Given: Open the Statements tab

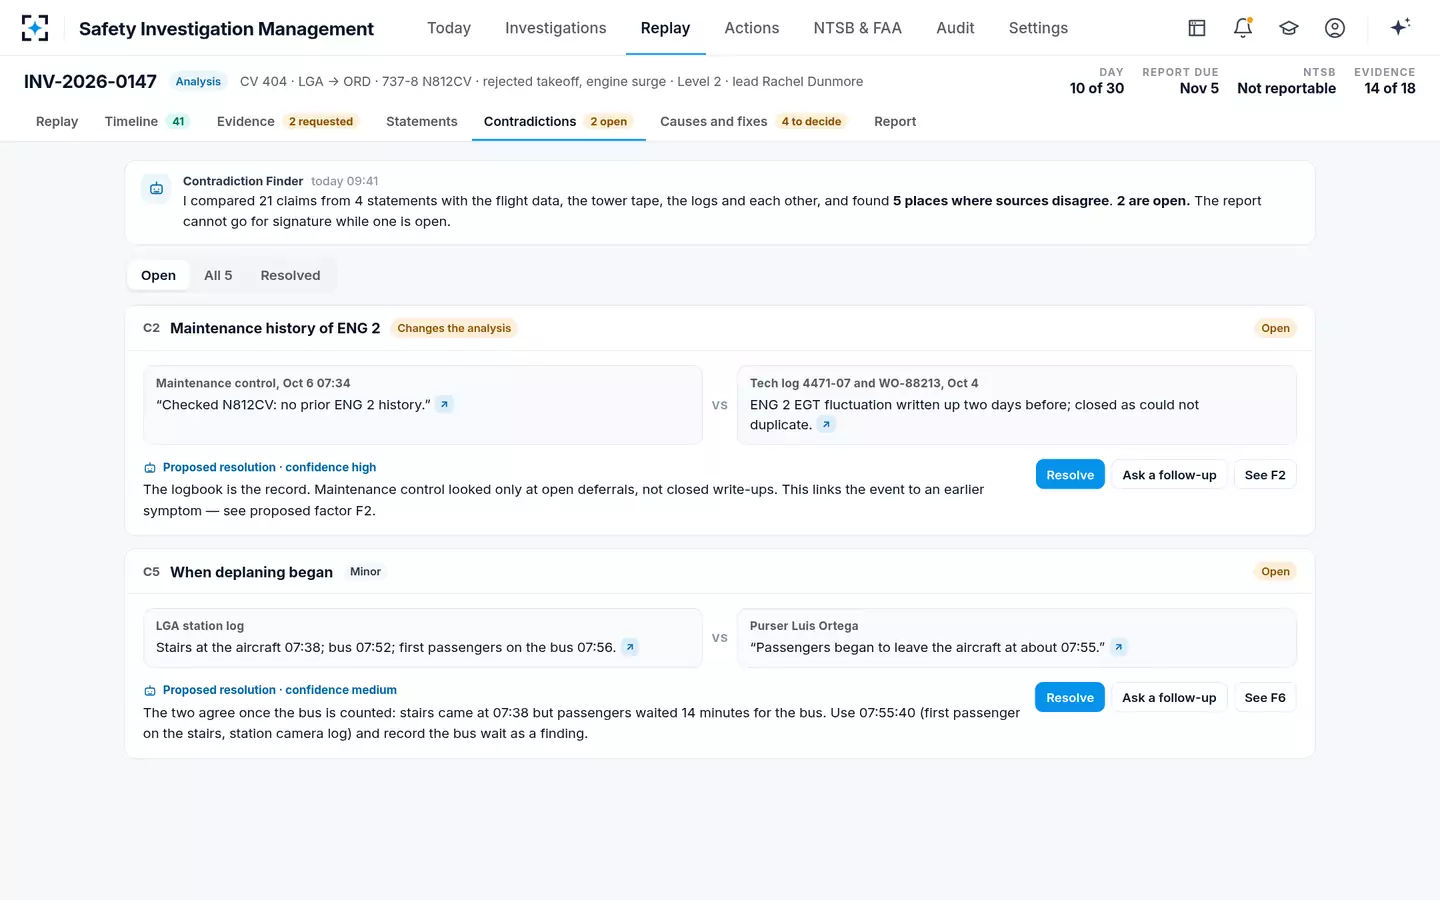Looking at the screenshot, I should point(422,122).
